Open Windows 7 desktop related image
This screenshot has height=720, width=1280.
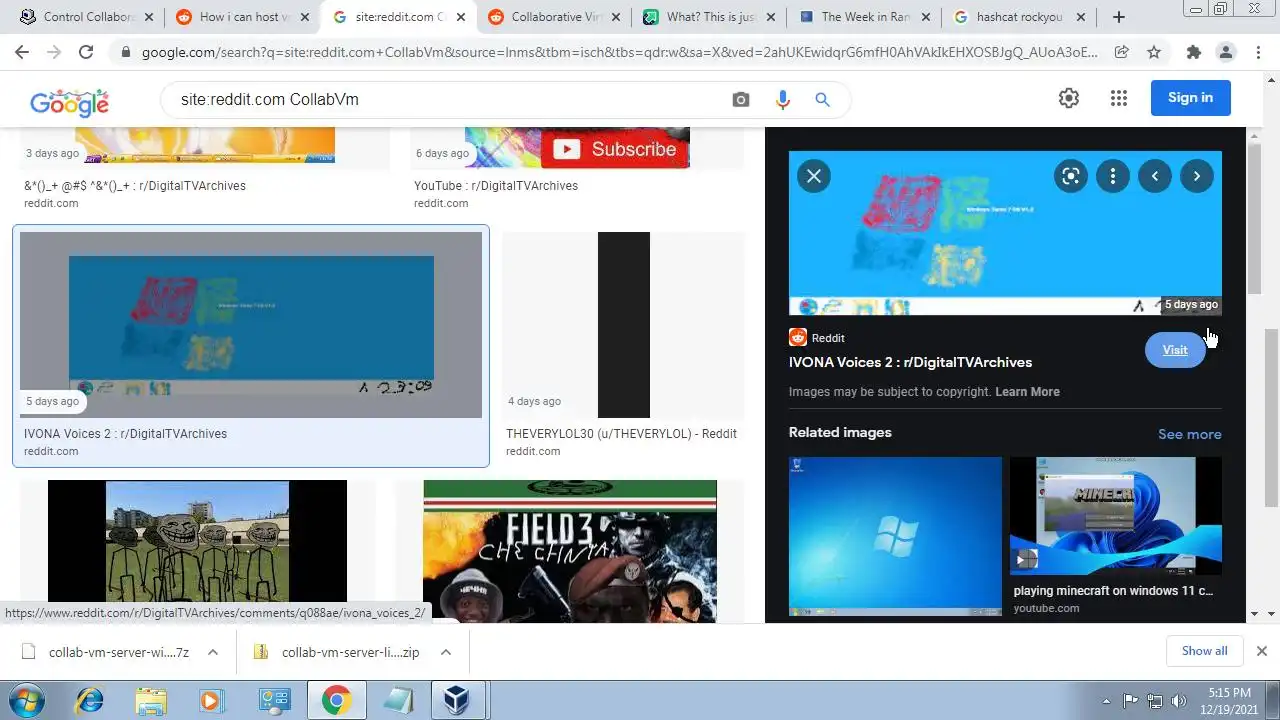coord(895,536)
